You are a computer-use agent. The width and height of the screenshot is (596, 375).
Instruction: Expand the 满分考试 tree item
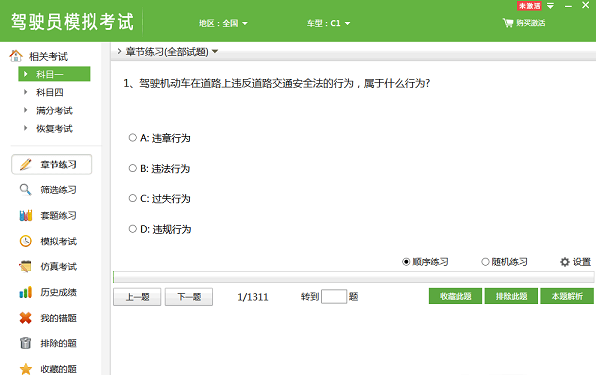[25, 110]
